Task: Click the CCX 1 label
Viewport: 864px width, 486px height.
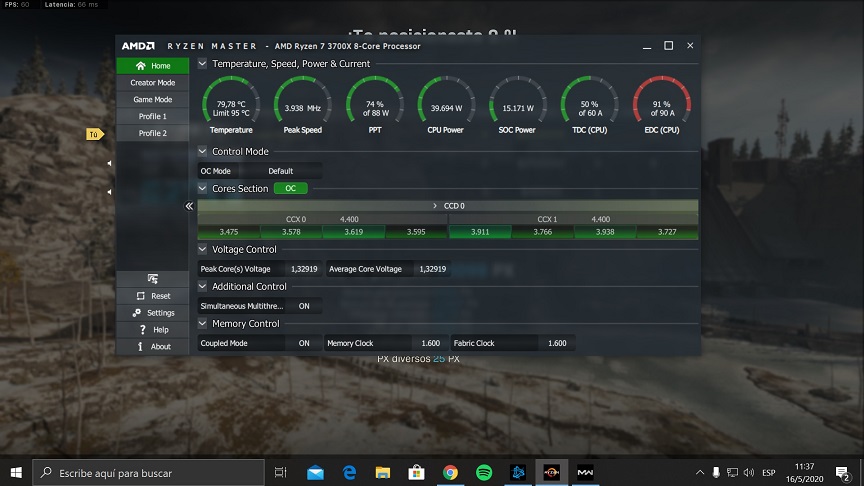Action: 547,219
